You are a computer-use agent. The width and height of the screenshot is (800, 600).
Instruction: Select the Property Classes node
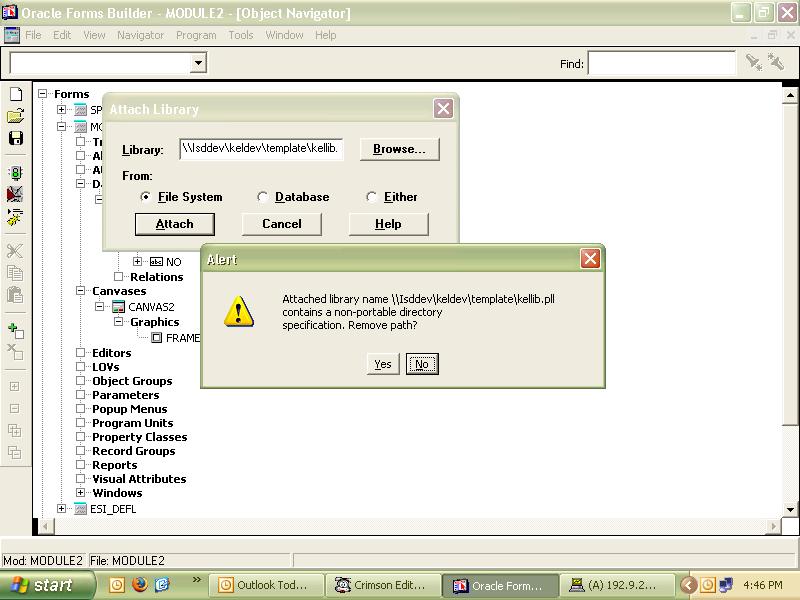[139, 437]
